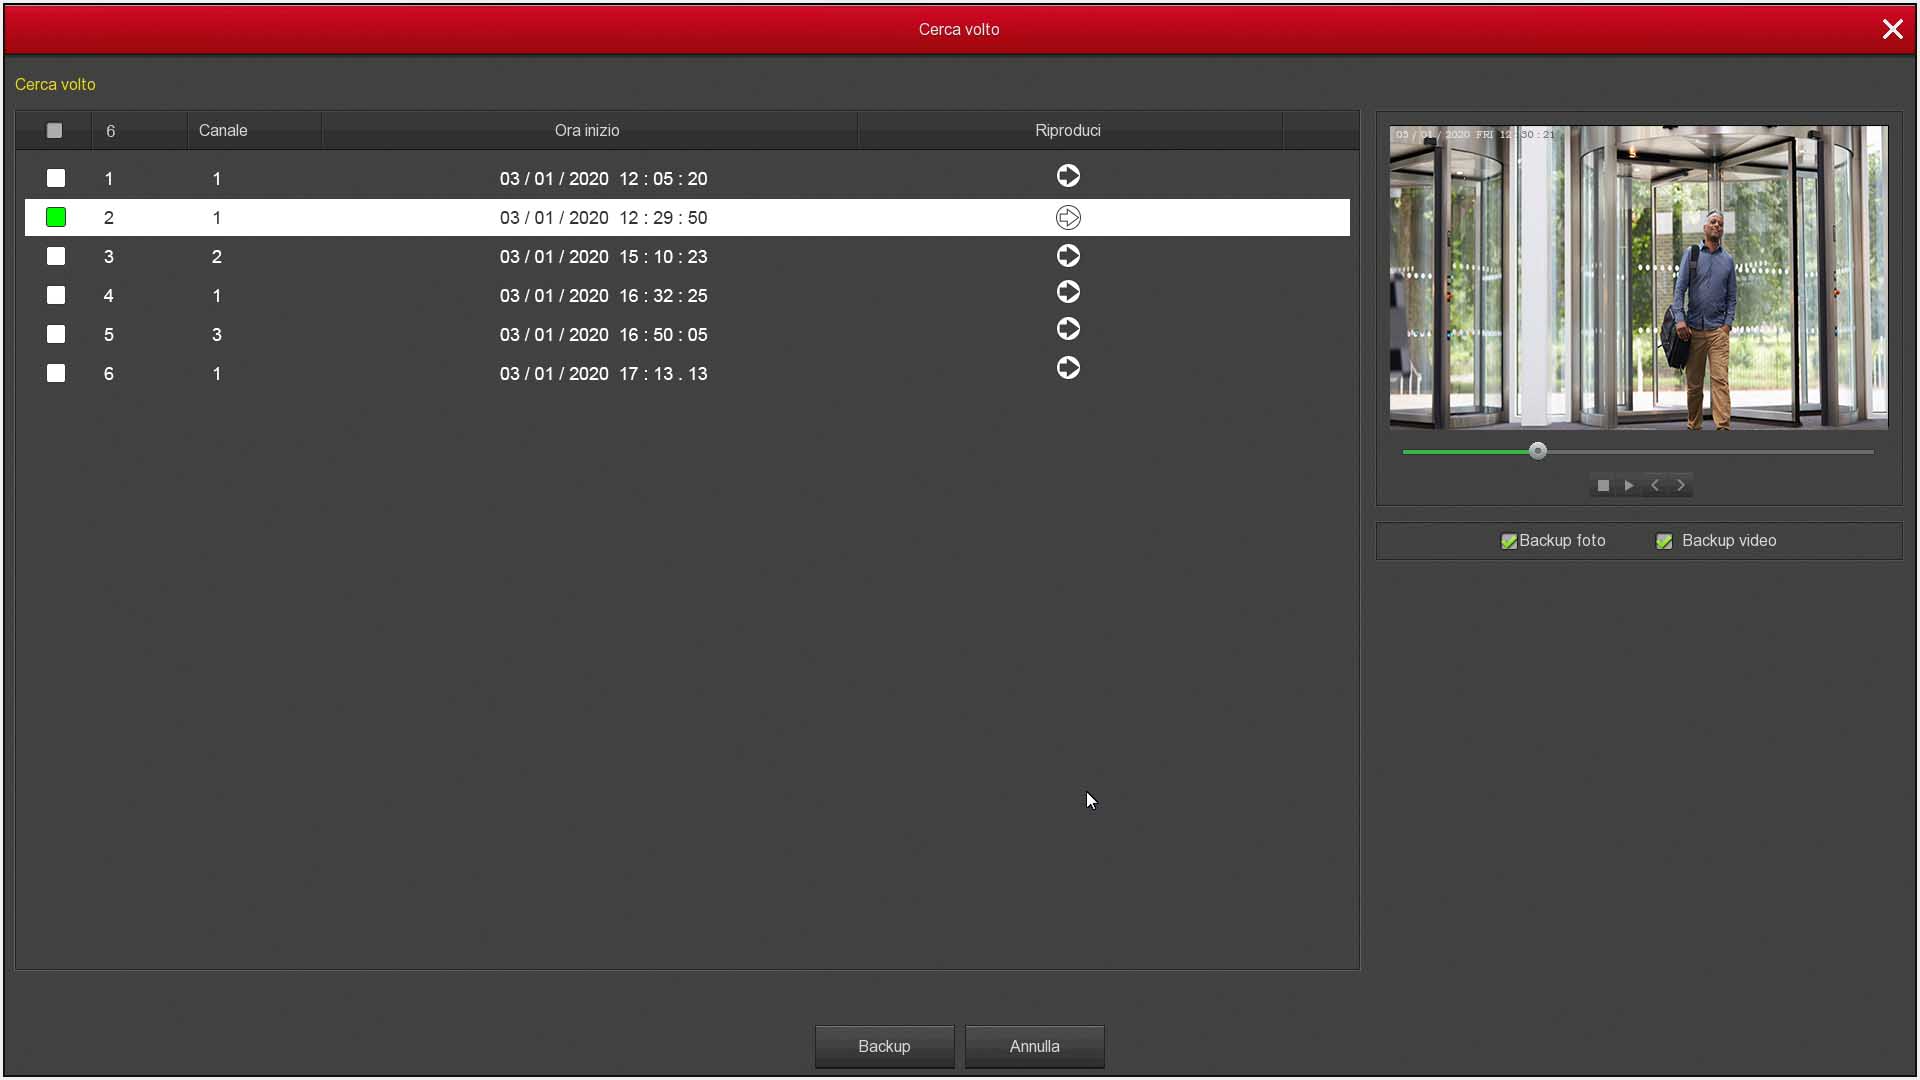Go to previous frame in preview
1920x1080 pixels.
coord(1655,486)
